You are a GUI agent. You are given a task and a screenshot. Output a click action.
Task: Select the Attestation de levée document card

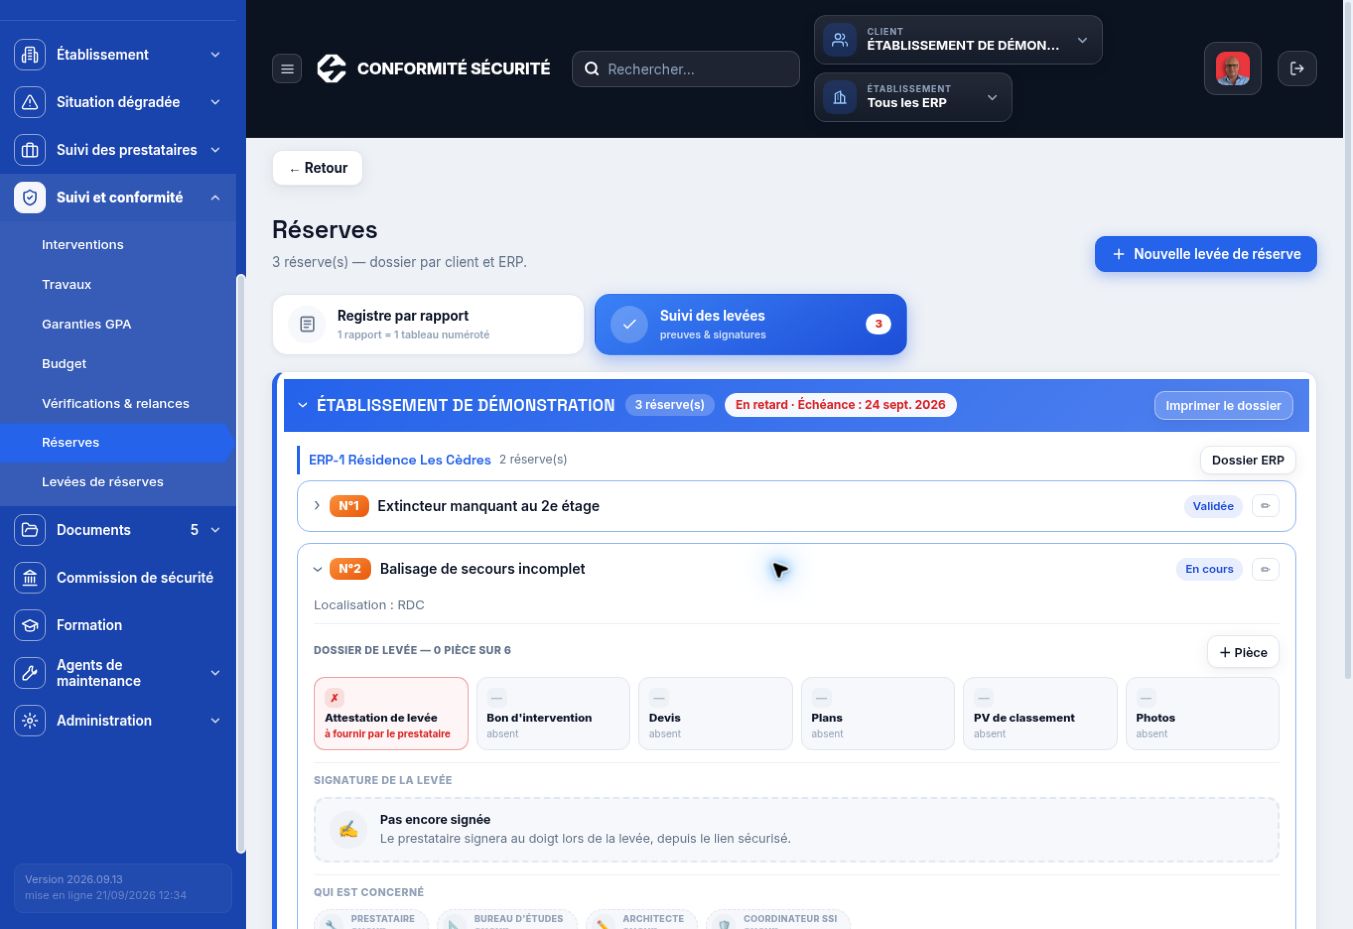click(391, 714)
